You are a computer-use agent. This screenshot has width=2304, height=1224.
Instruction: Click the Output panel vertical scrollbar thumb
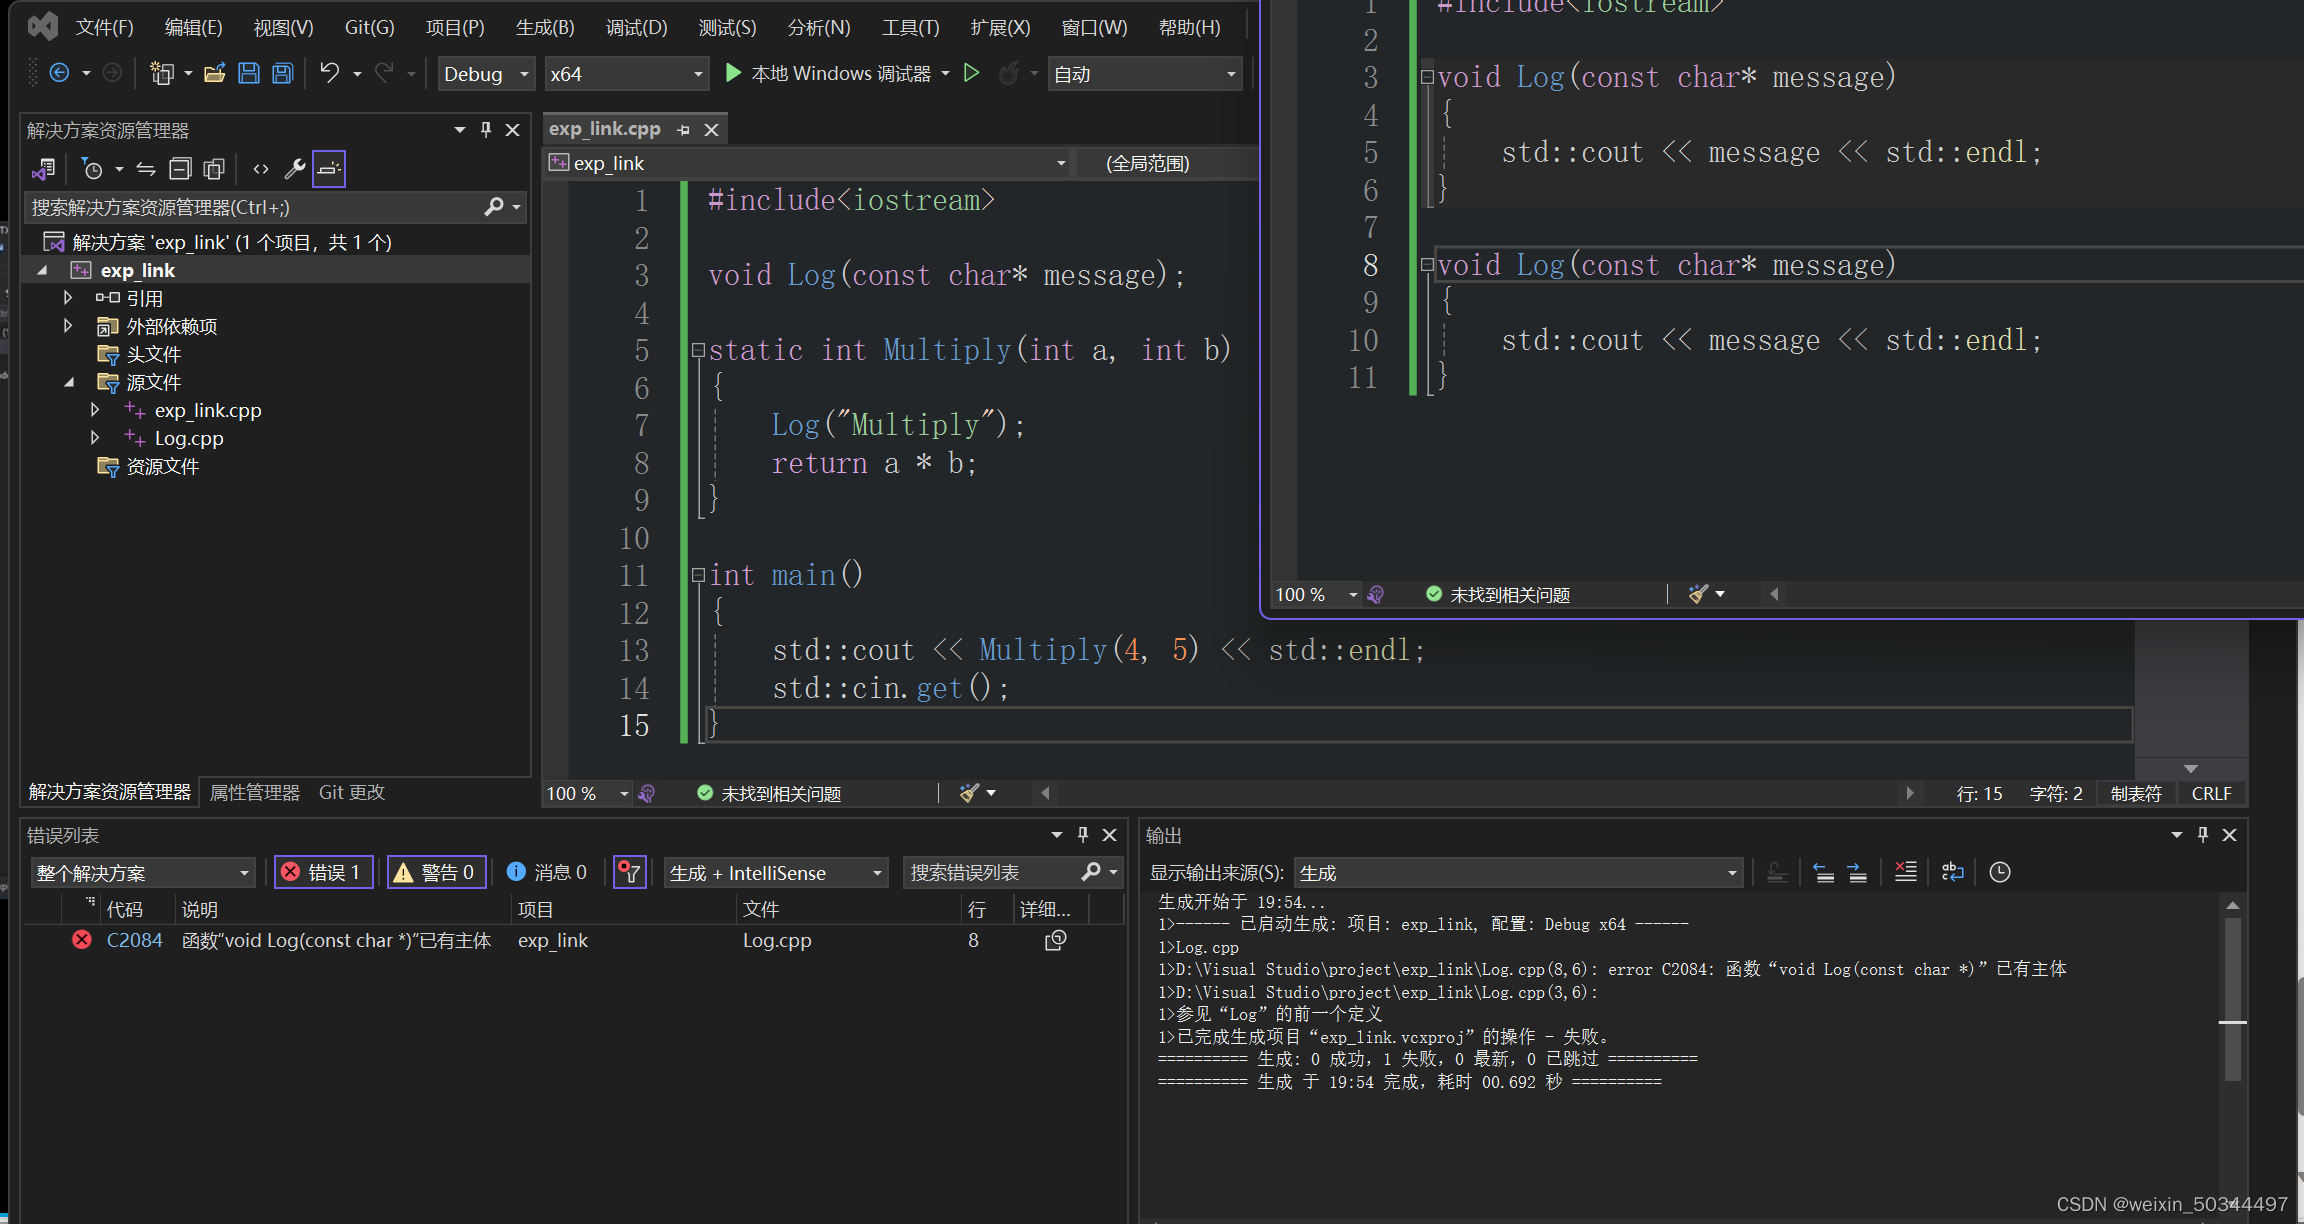click(2232, 1000)
